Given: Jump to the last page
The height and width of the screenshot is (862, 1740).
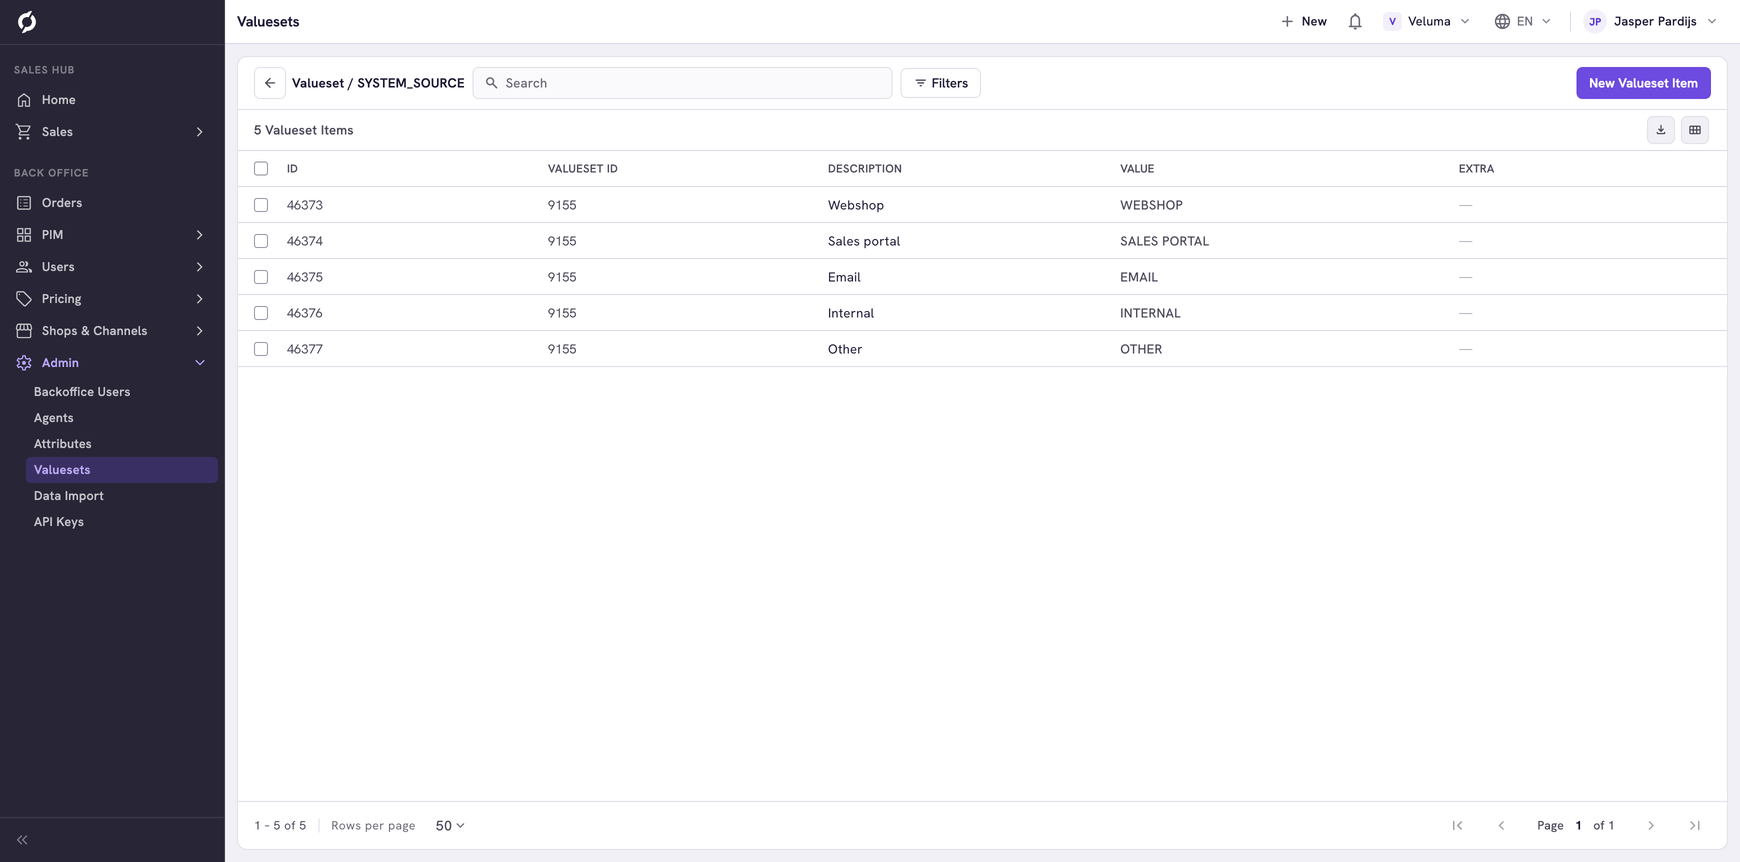Looking at the screenshot, I should click(1695, 826).
